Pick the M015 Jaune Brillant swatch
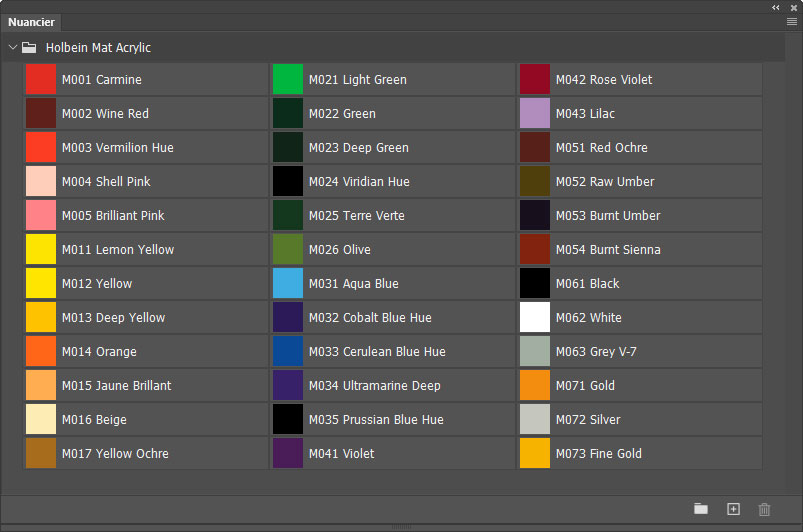Image resolution: width=803 pixels, height=532 pixels. [x=41, y=385]
